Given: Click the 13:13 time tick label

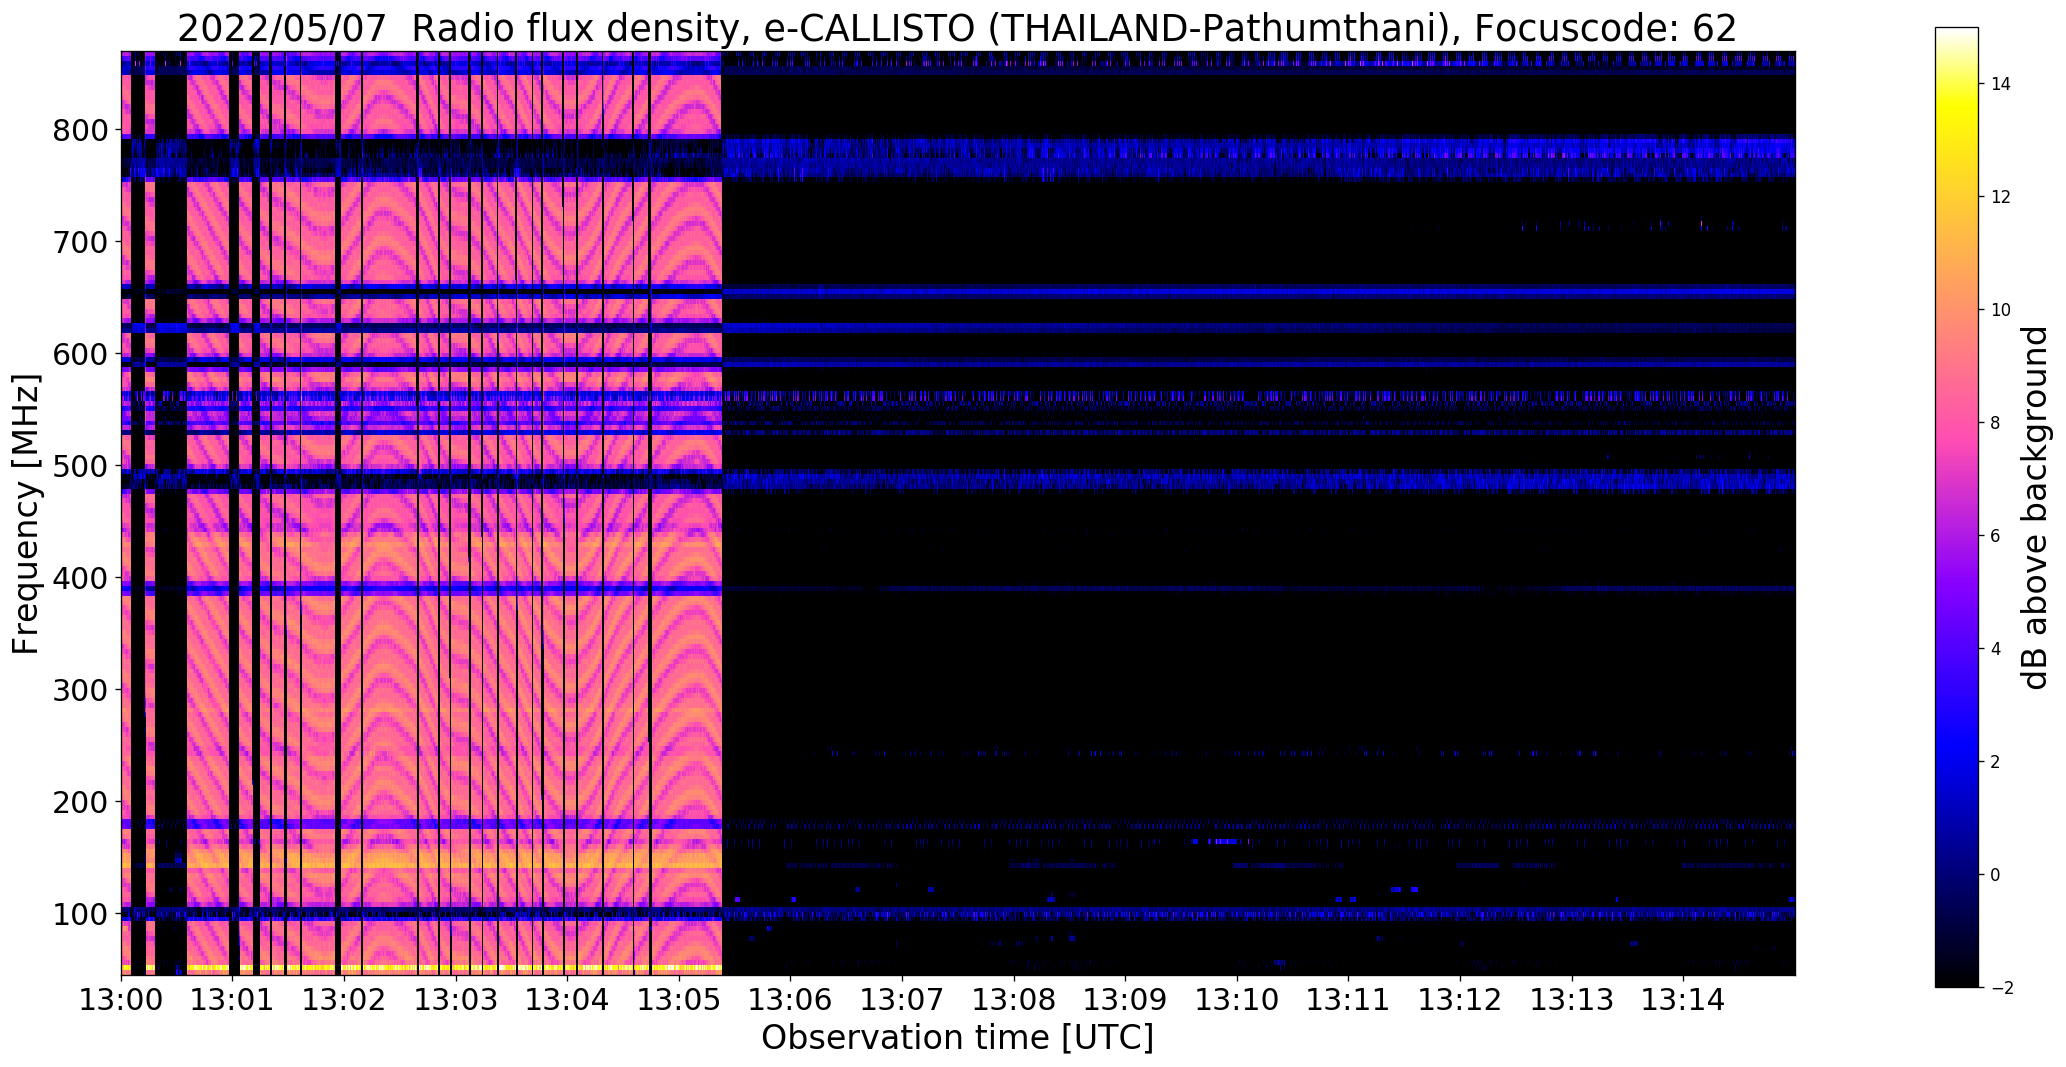Looking at the screenshot, I should pyautogui.click(x=1572, y=999).
